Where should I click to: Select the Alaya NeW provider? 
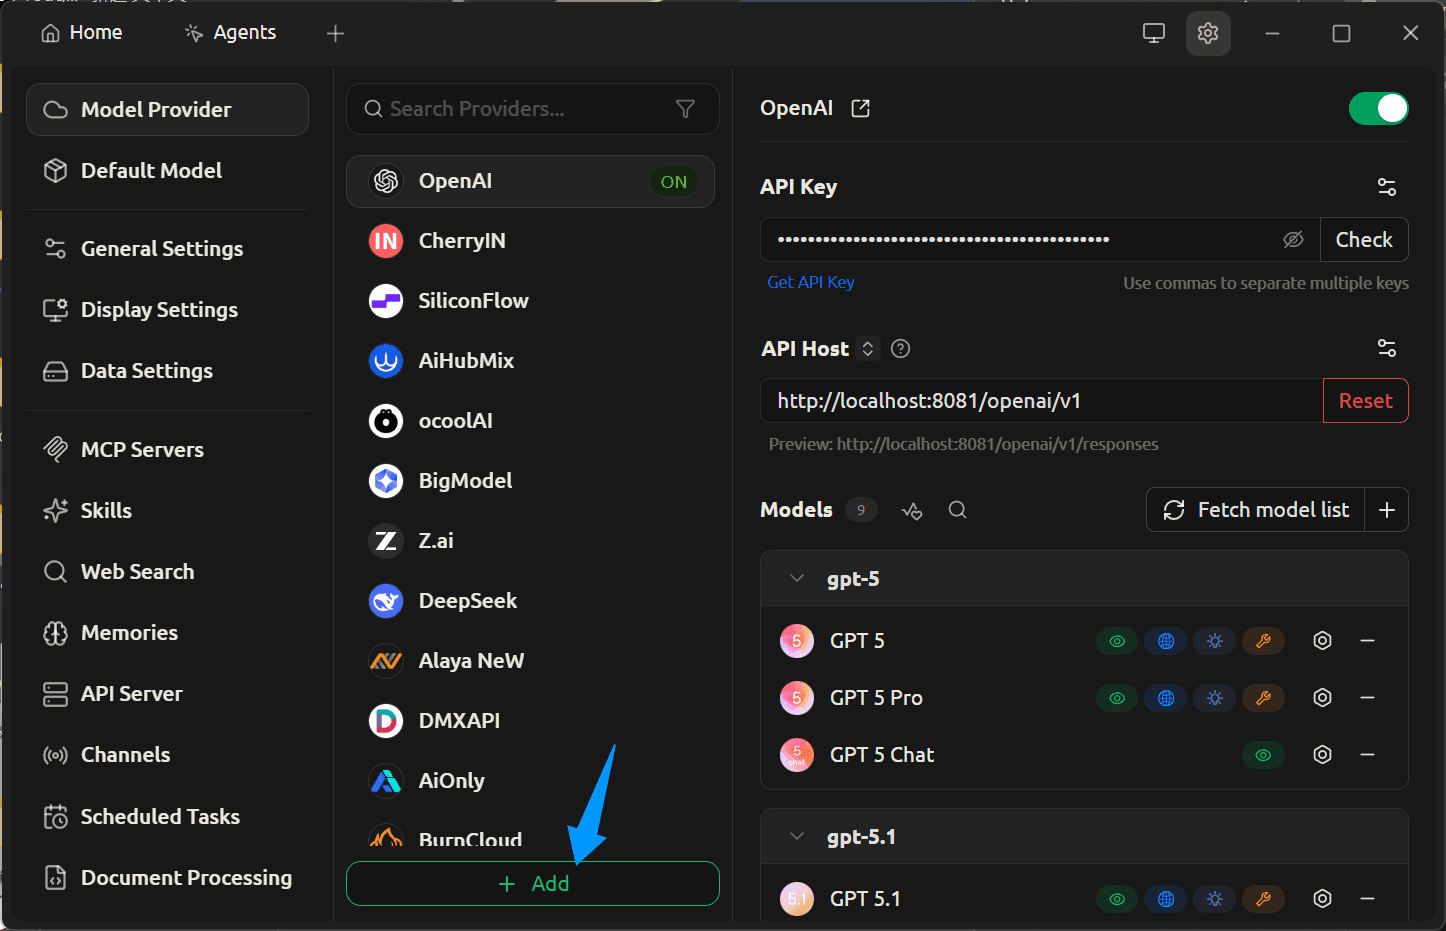(x=530, y=661)
